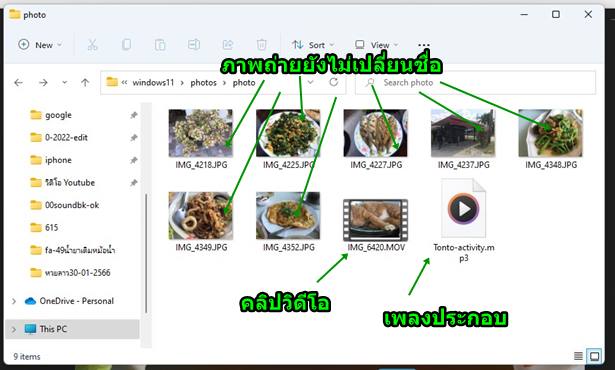This screenshot has width=615, height=370.
Task: Click photos in the address breadcrumb
Action: tap(204, 82)
